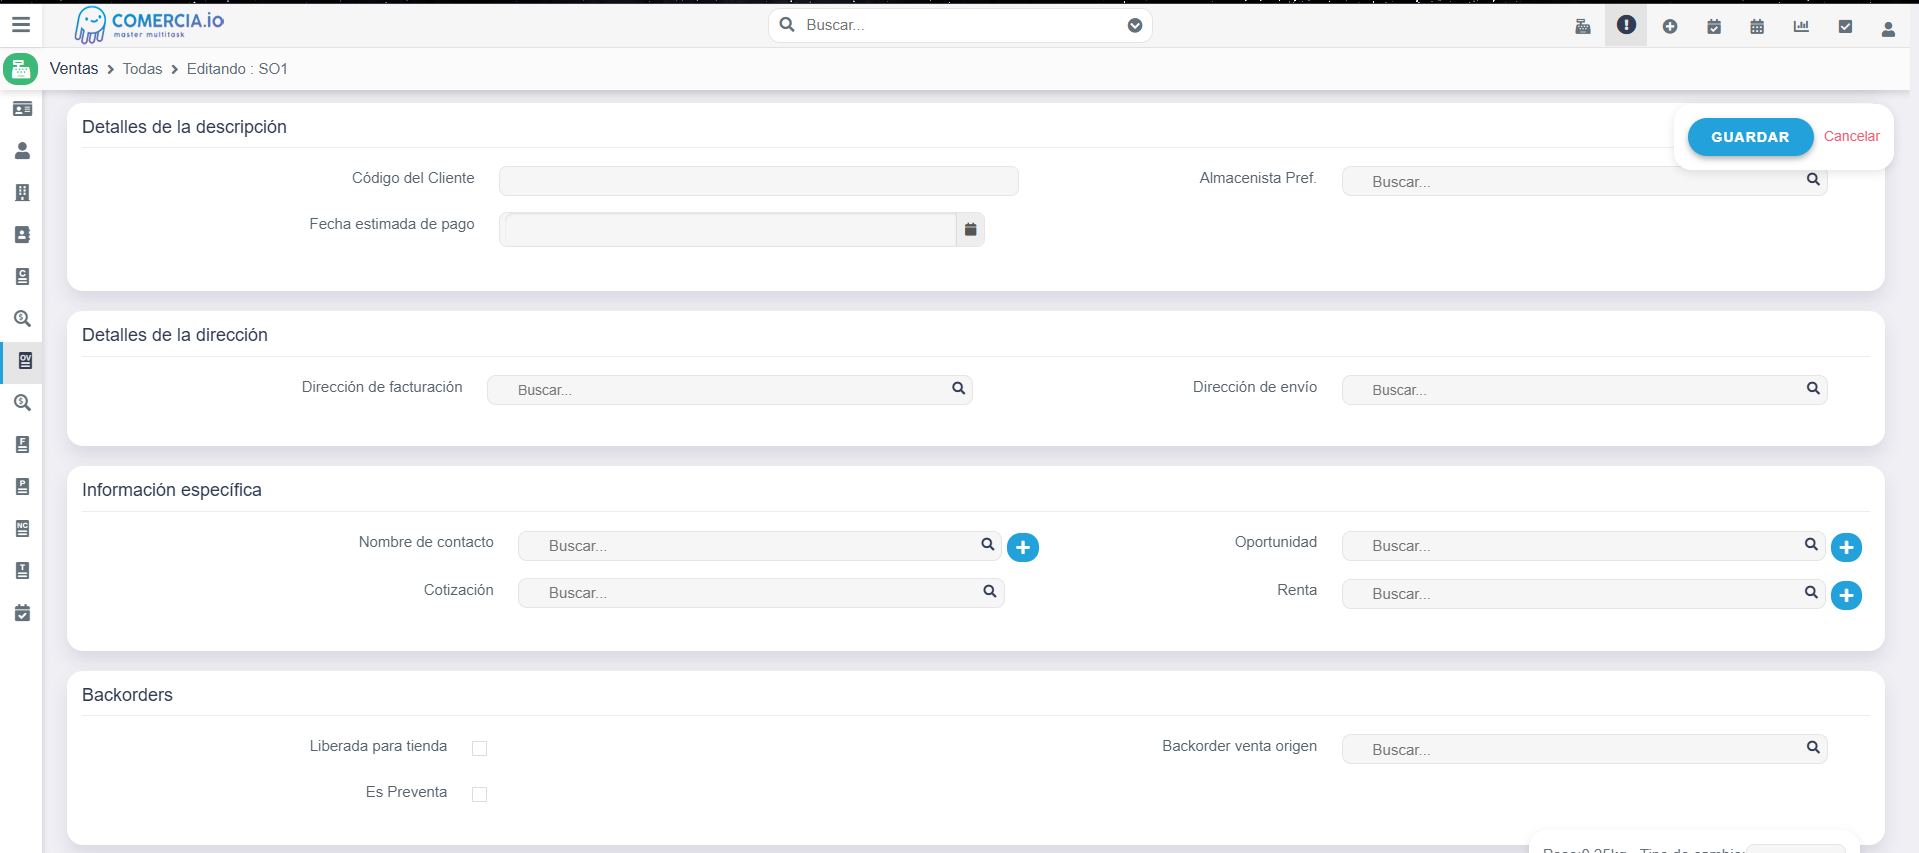Add new Oportunidad with plus button
1919x853 pixels.
click(1846, 547)
